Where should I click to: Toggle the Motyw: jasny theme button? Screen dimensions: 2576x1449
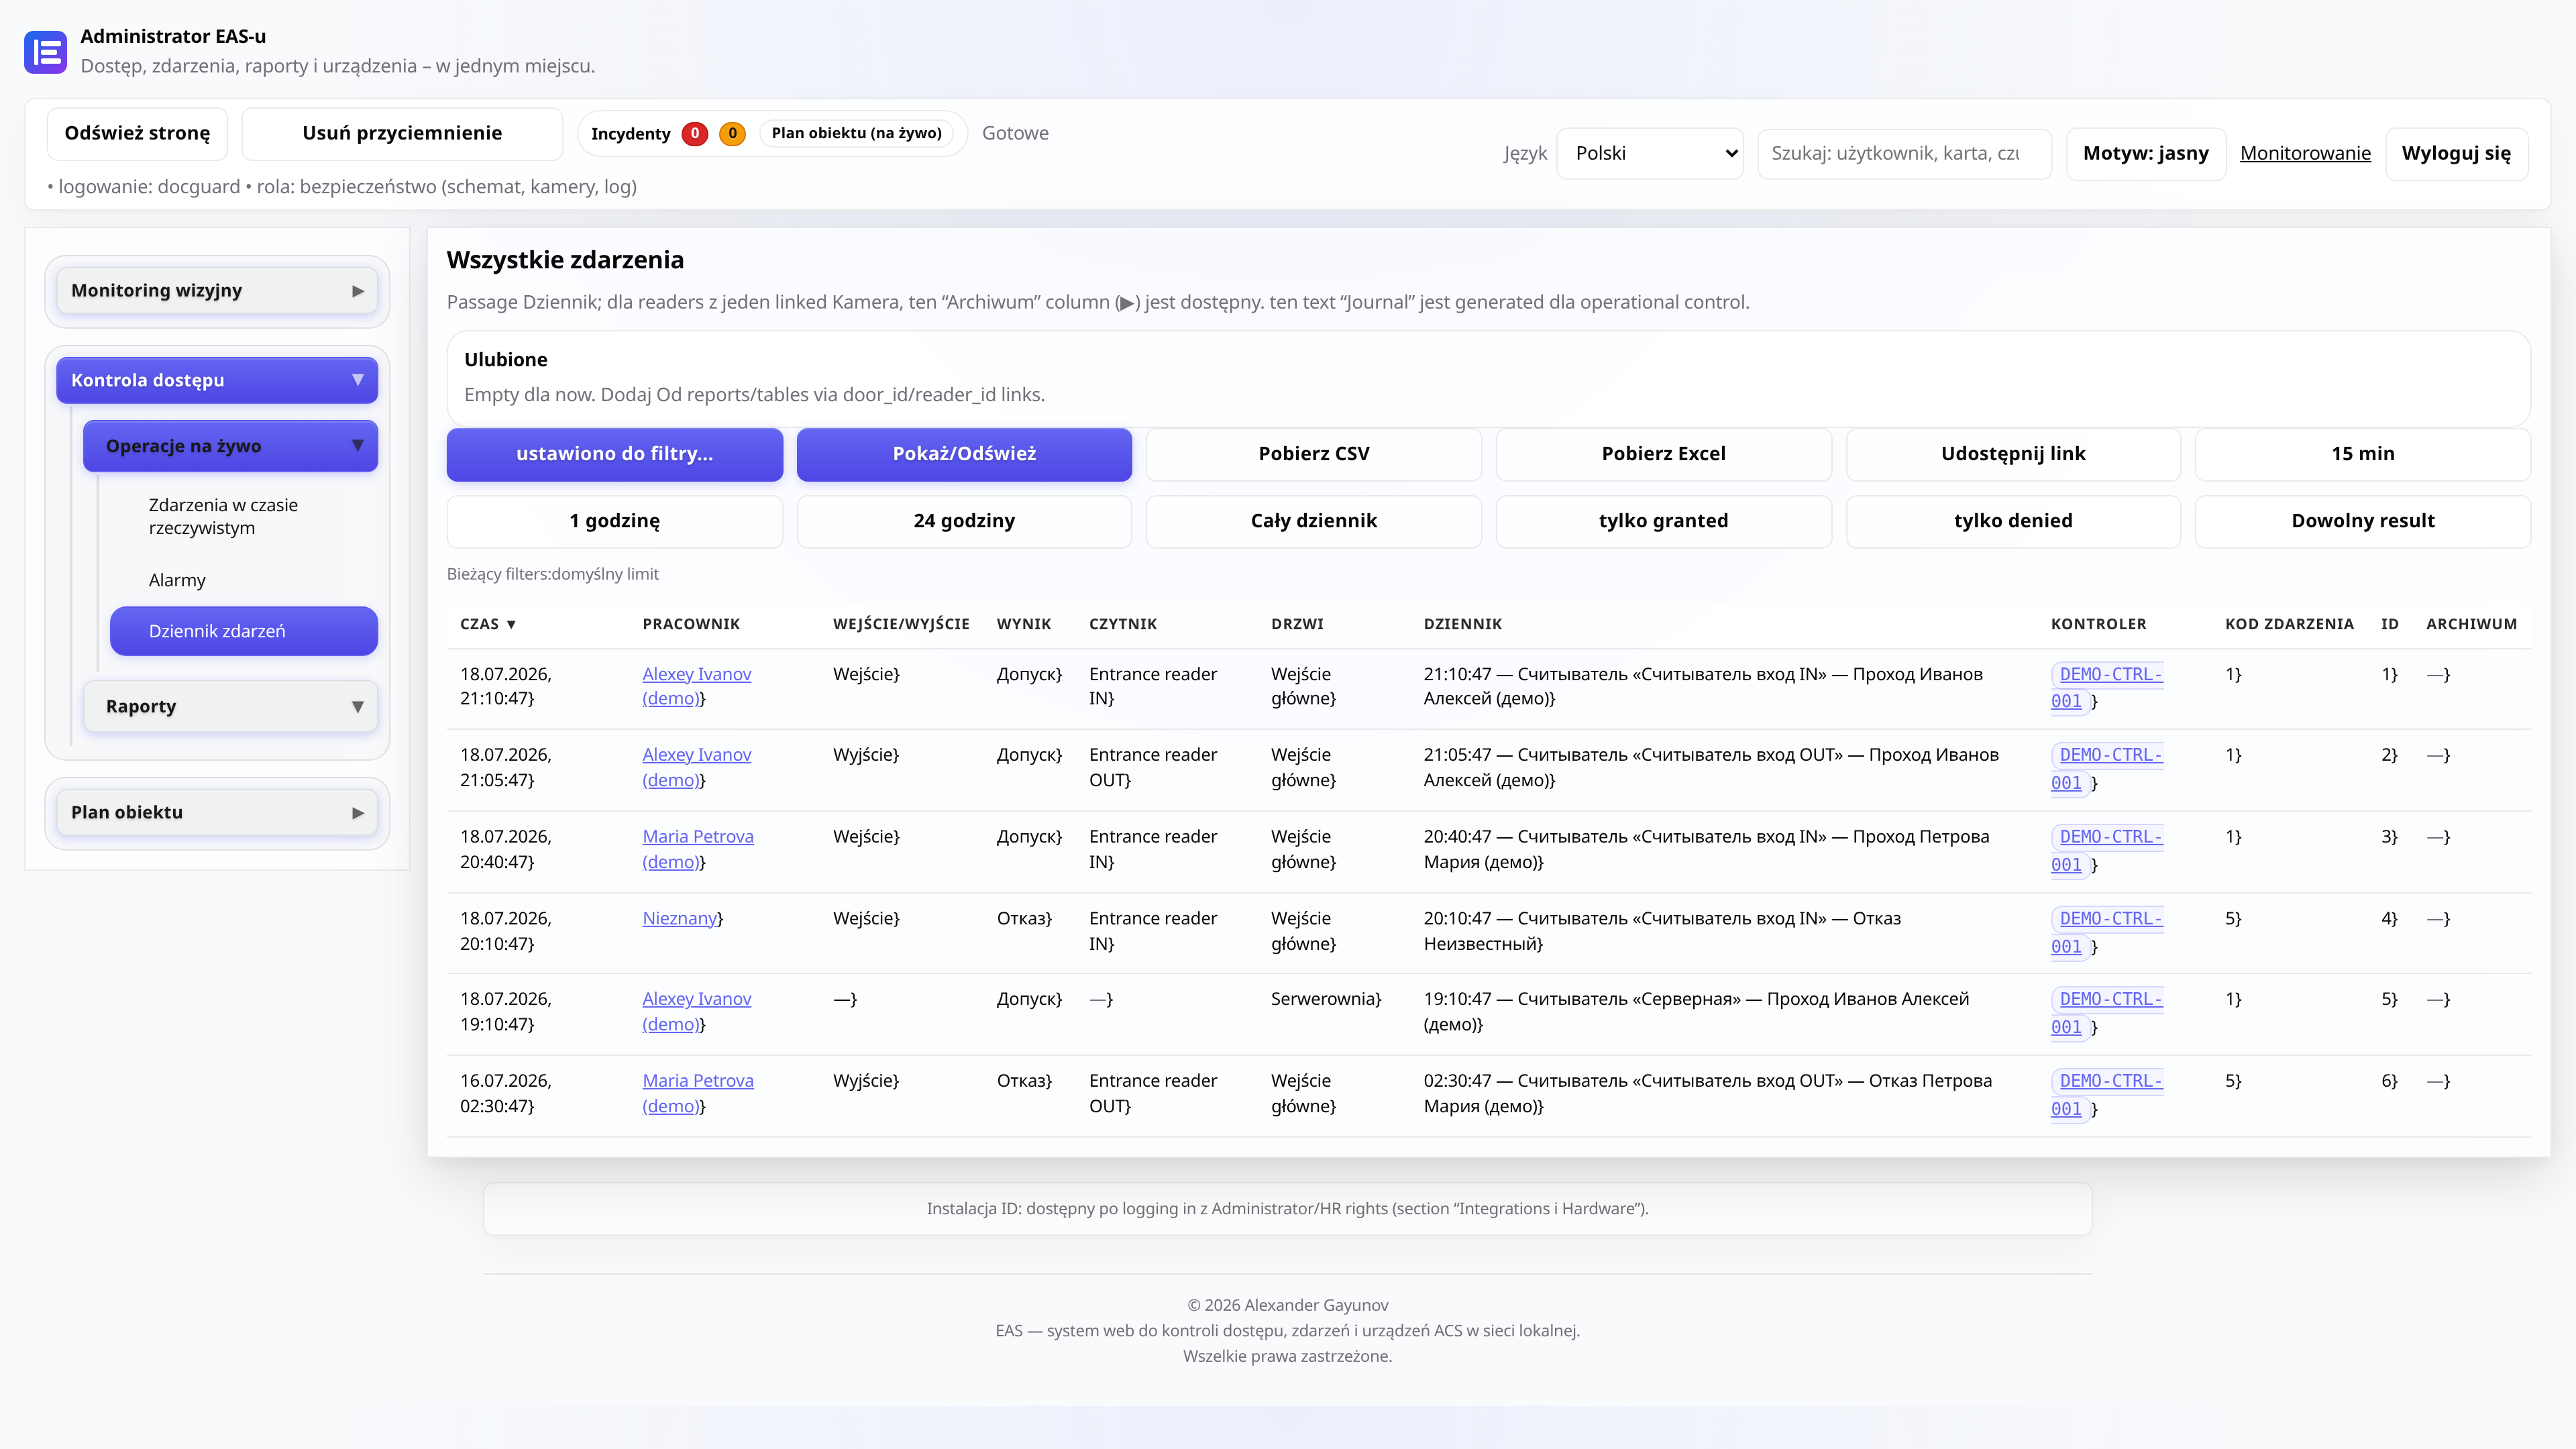(2146, 153)
